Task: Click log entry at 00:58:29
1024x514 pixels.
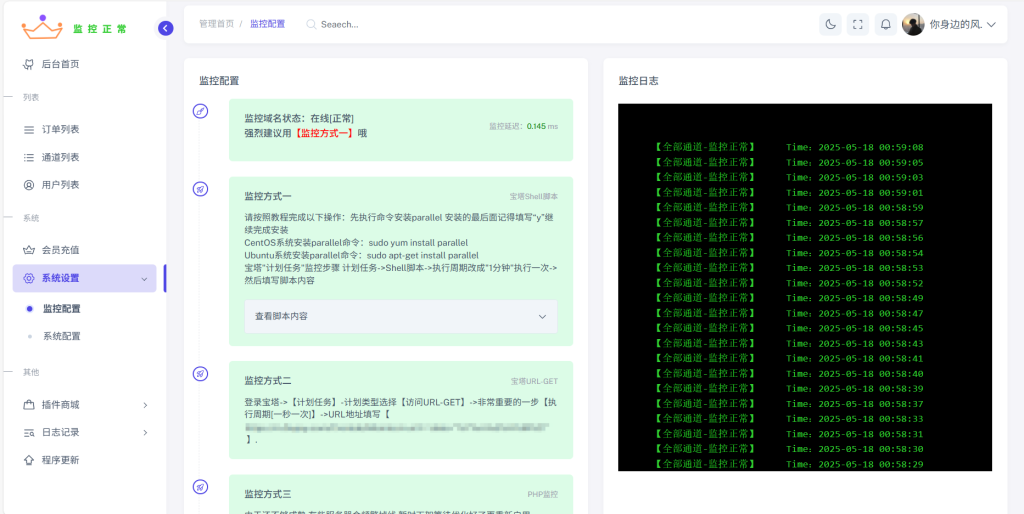Action: [788, 464]
